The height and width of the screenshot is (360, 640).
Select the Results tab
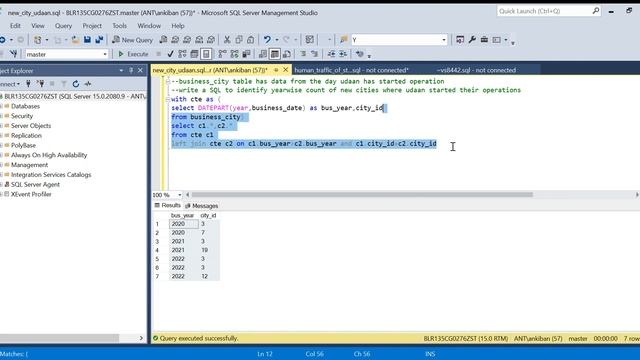pos(168,205)
